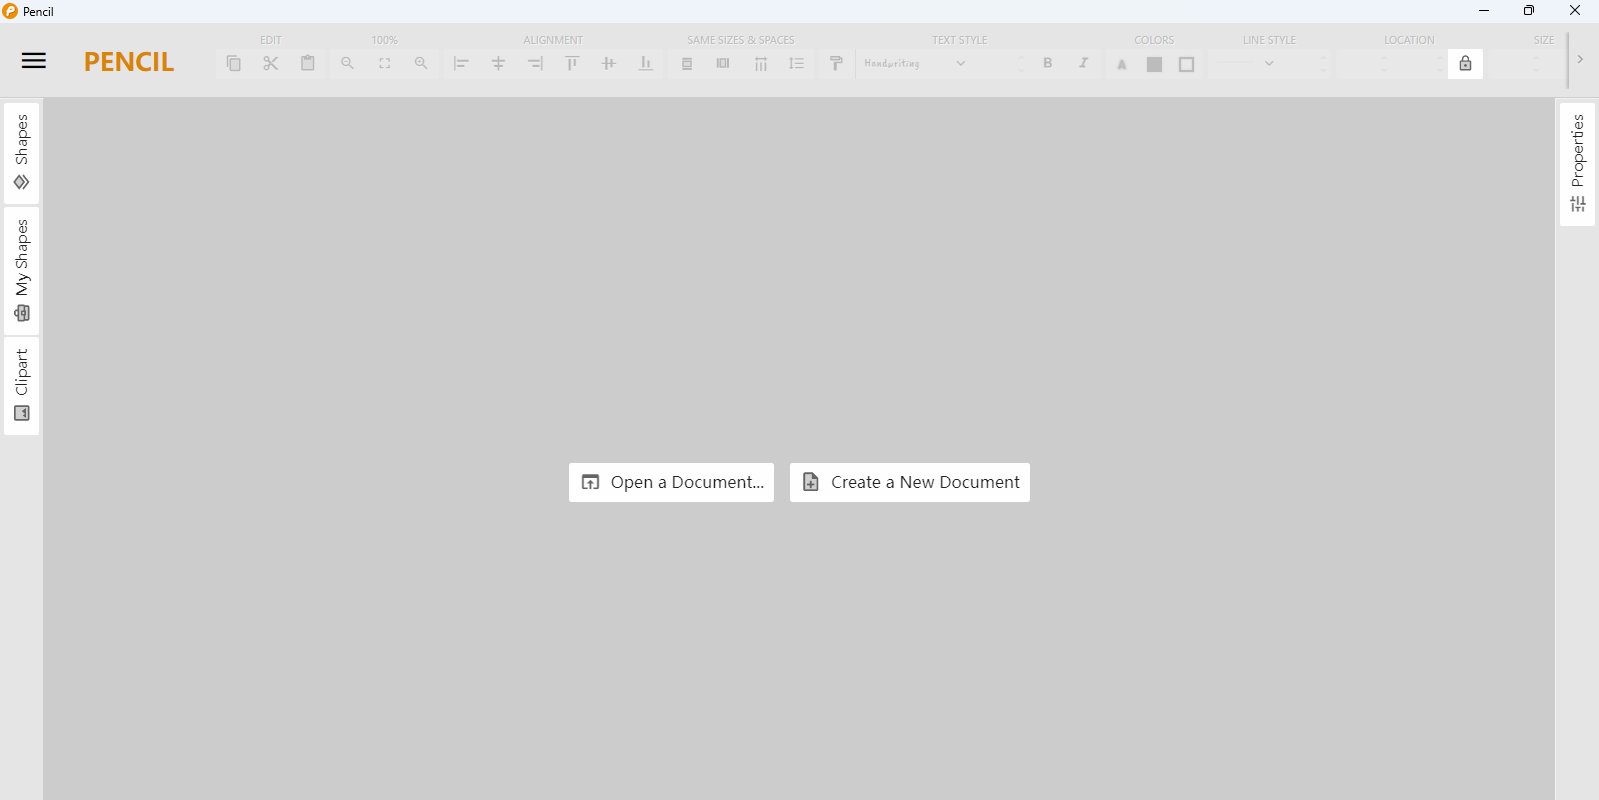Click the Zoom Out magnifier
The image size is (1599, 800).
[347, 63]
